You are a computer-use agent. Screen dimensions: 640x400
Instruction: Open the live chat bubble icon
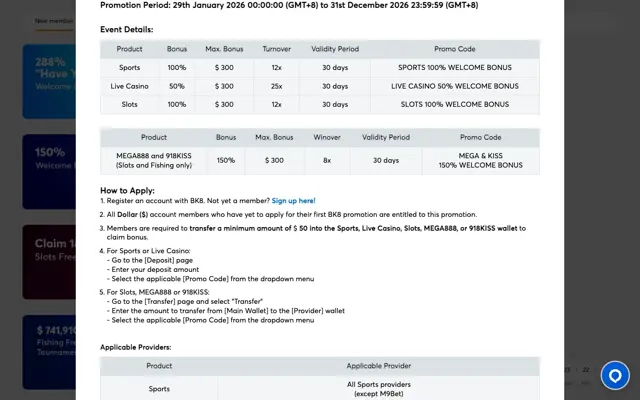click(x=615, y=375)
